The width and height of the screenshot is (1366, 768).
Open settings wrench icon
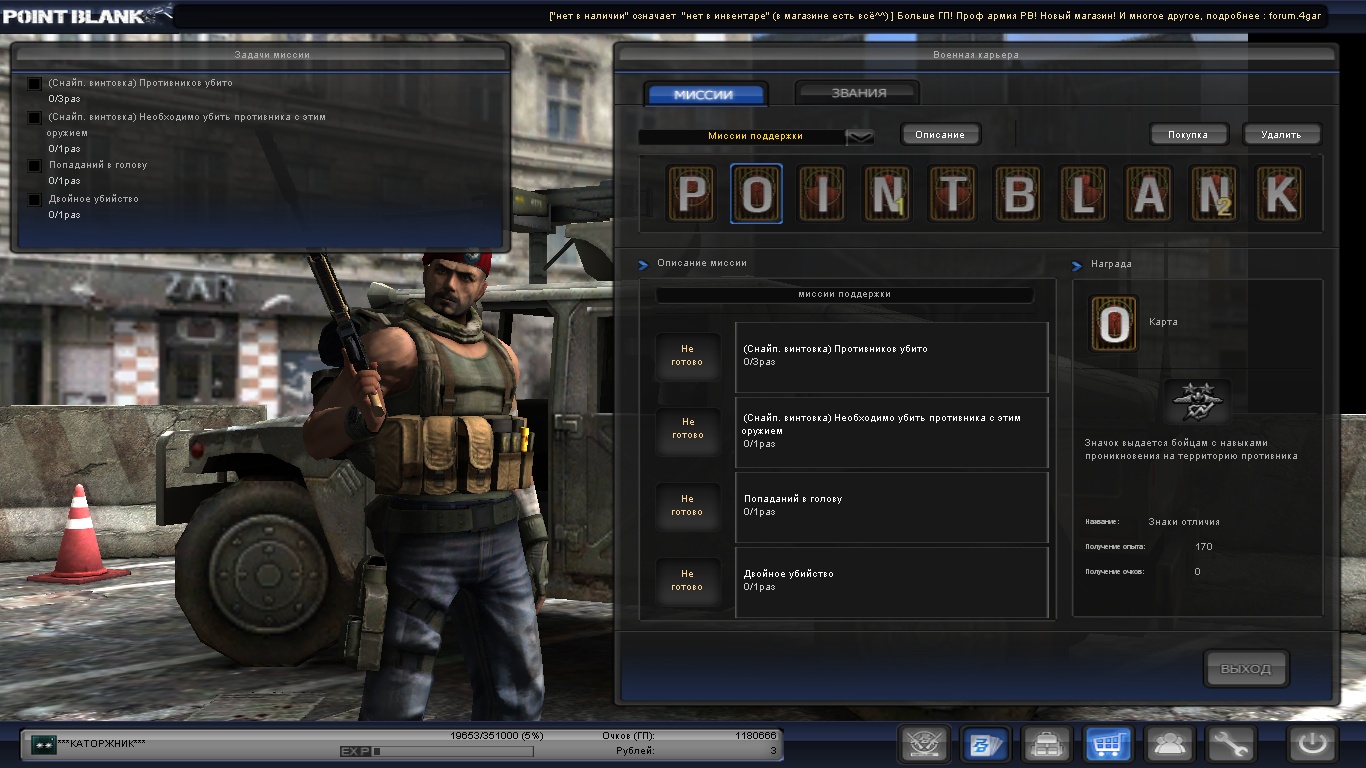[x=1229, y=744]
